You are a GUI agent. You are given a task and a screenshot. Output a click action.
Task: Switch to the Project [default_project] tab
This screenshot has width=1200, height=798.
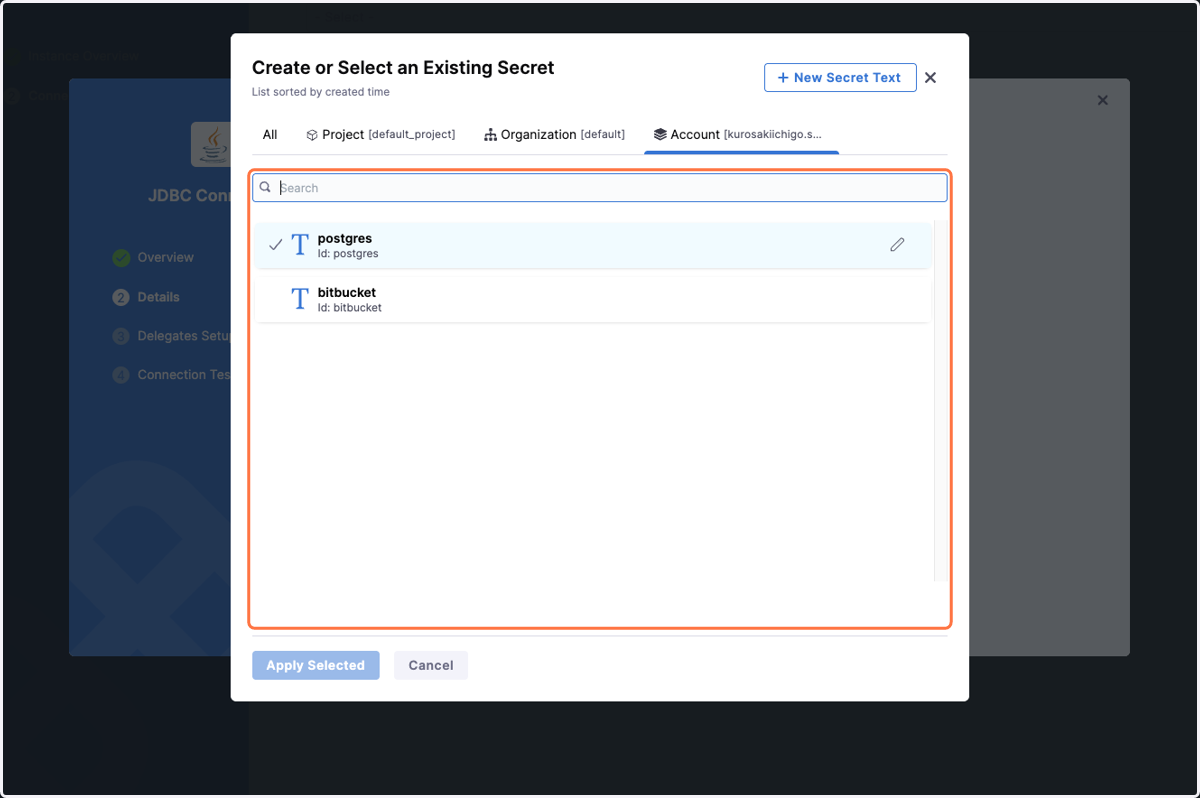point(380,134)
